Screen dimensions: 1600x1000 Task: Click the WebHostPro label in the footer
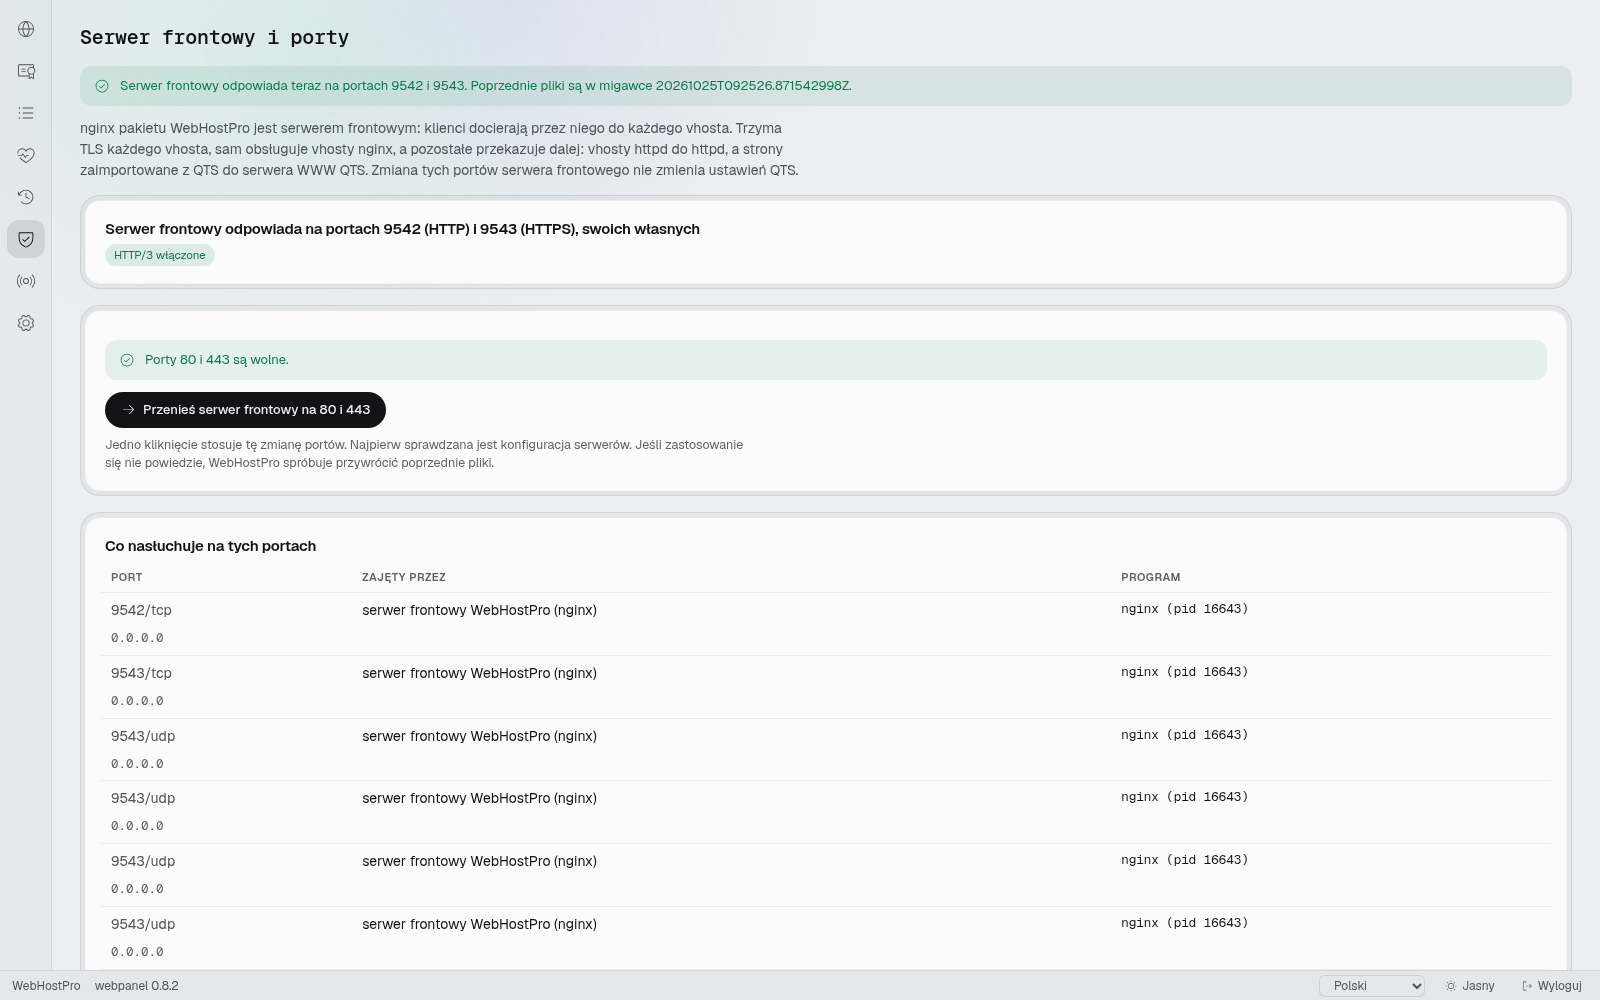tap(46, 986)
